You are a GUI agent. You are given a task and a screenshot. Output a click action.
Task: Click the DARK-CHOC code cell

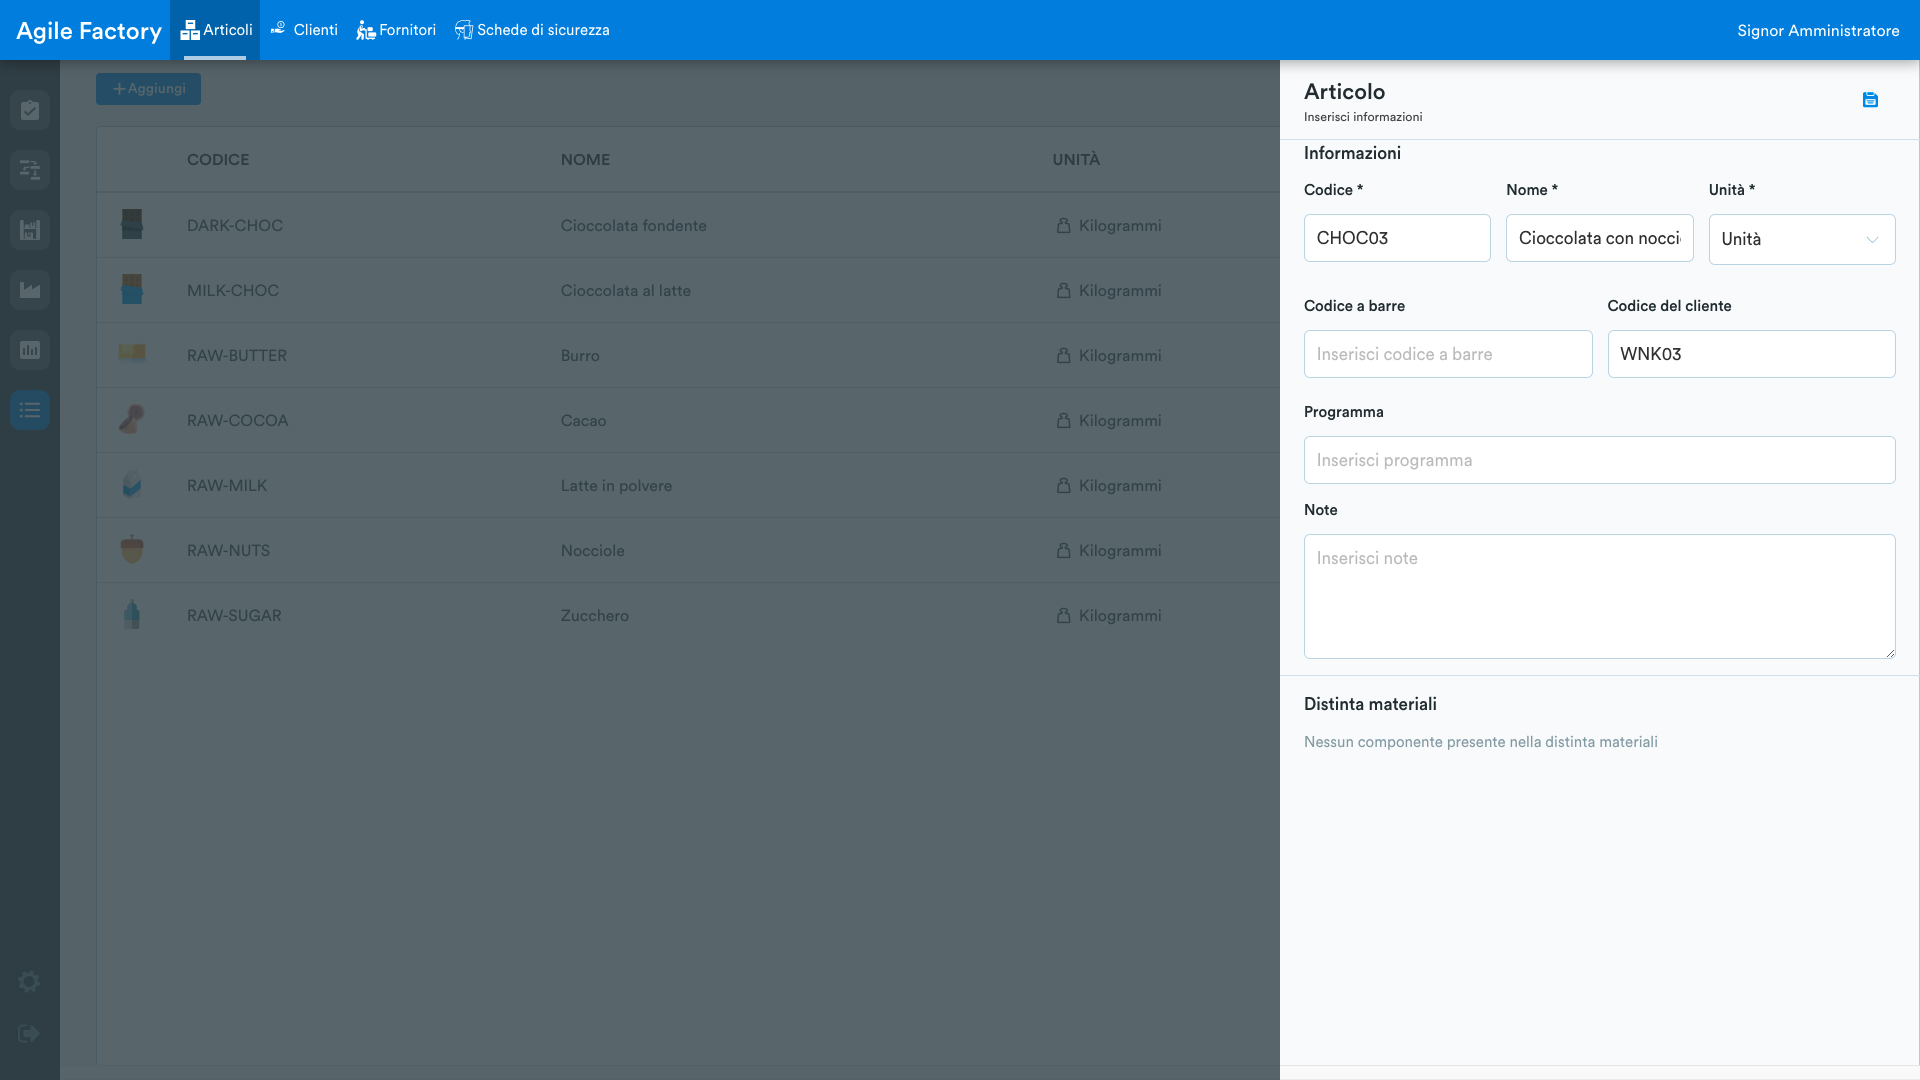pos(235,225)
